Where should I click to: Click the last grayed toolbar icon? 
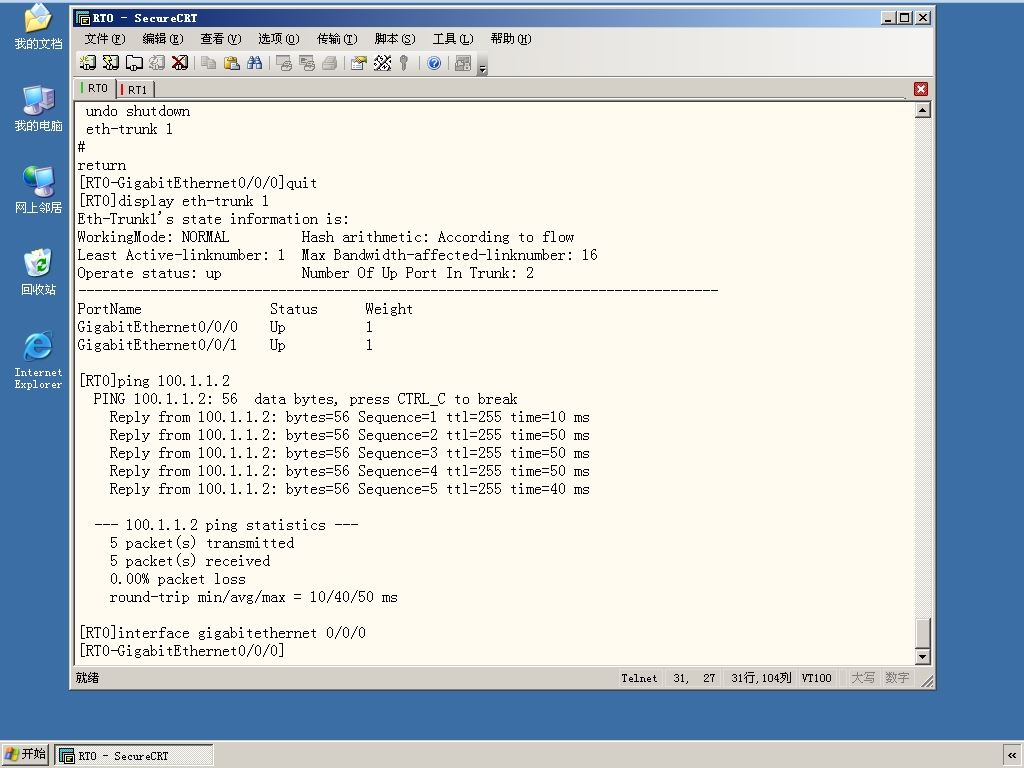462,63
